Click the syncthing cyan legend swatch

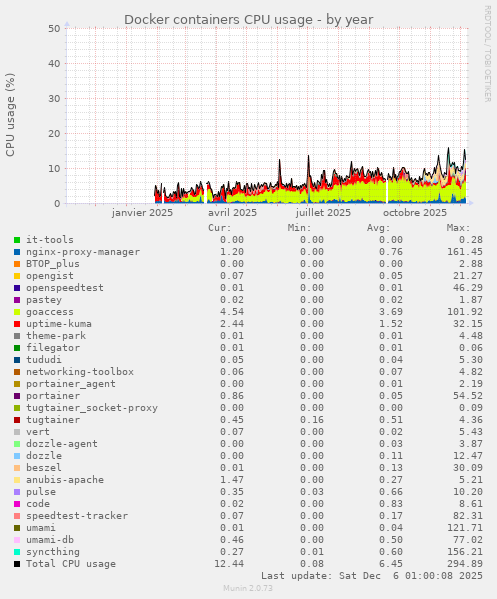click(17, 552)
